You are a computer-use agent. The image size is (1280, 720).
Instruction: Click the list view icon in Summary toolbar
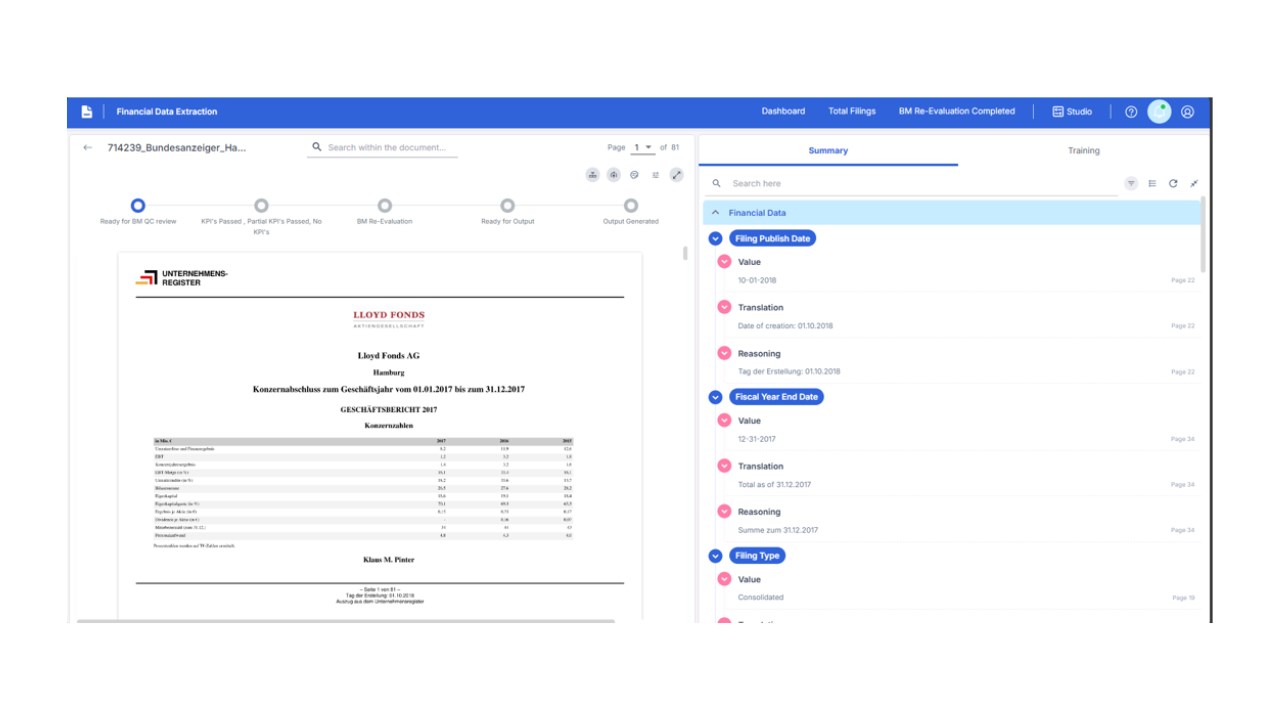(x=1152, y=184)
